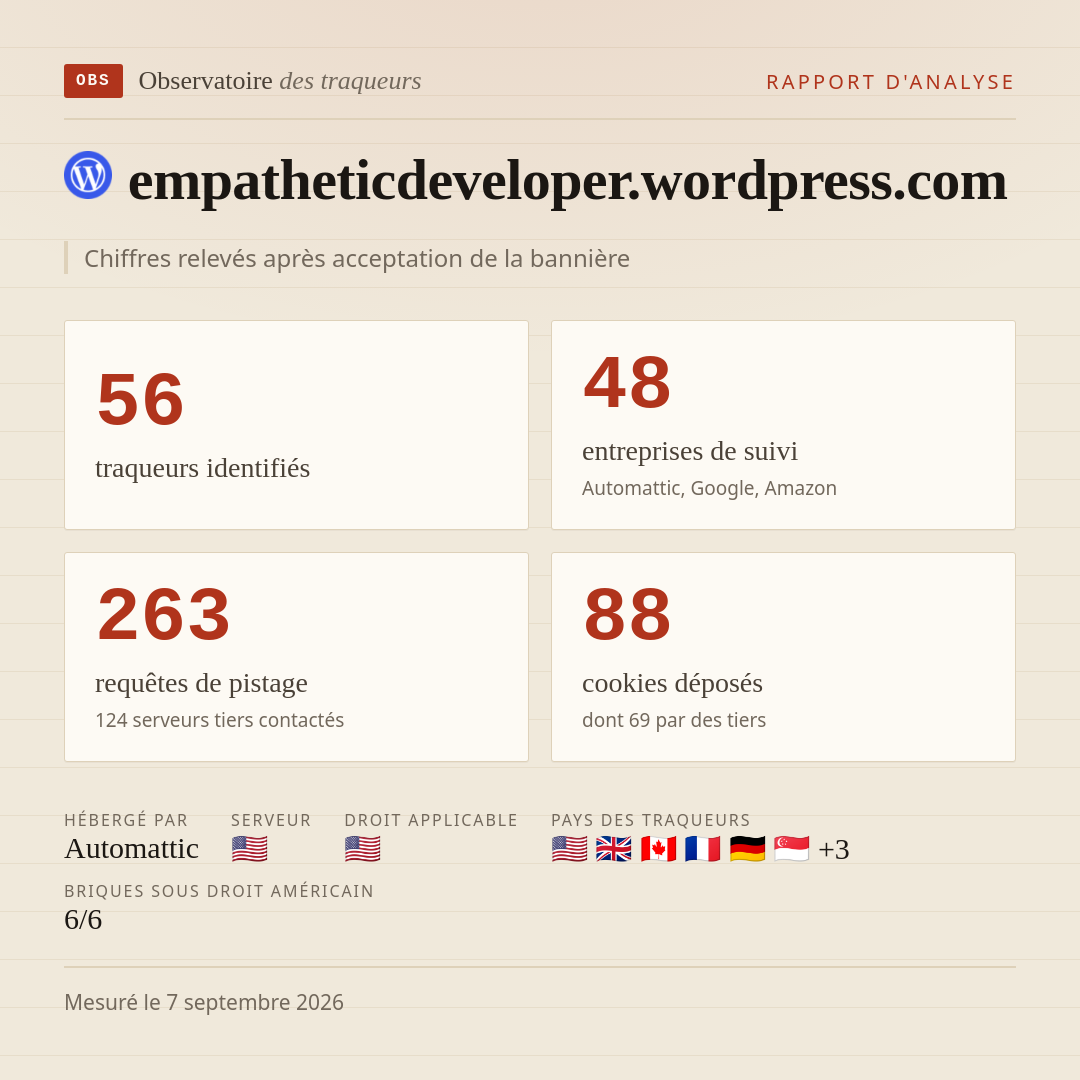This screenshot has height=1080, width=1080.
Task: Click the 'Pays des traqueurs' label
Action: point(651,820)
